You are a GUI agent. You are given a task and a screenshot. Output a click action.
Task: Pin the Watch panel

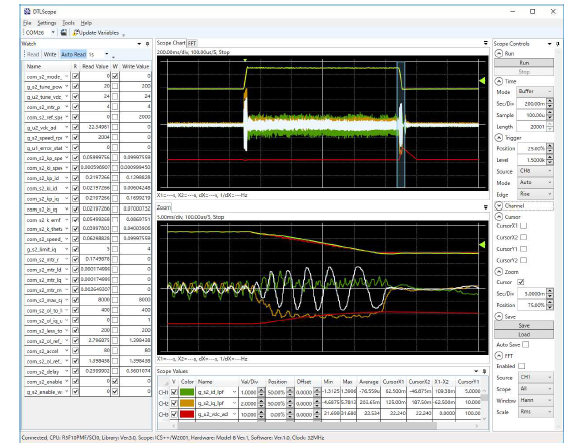[x=147, y=44]
